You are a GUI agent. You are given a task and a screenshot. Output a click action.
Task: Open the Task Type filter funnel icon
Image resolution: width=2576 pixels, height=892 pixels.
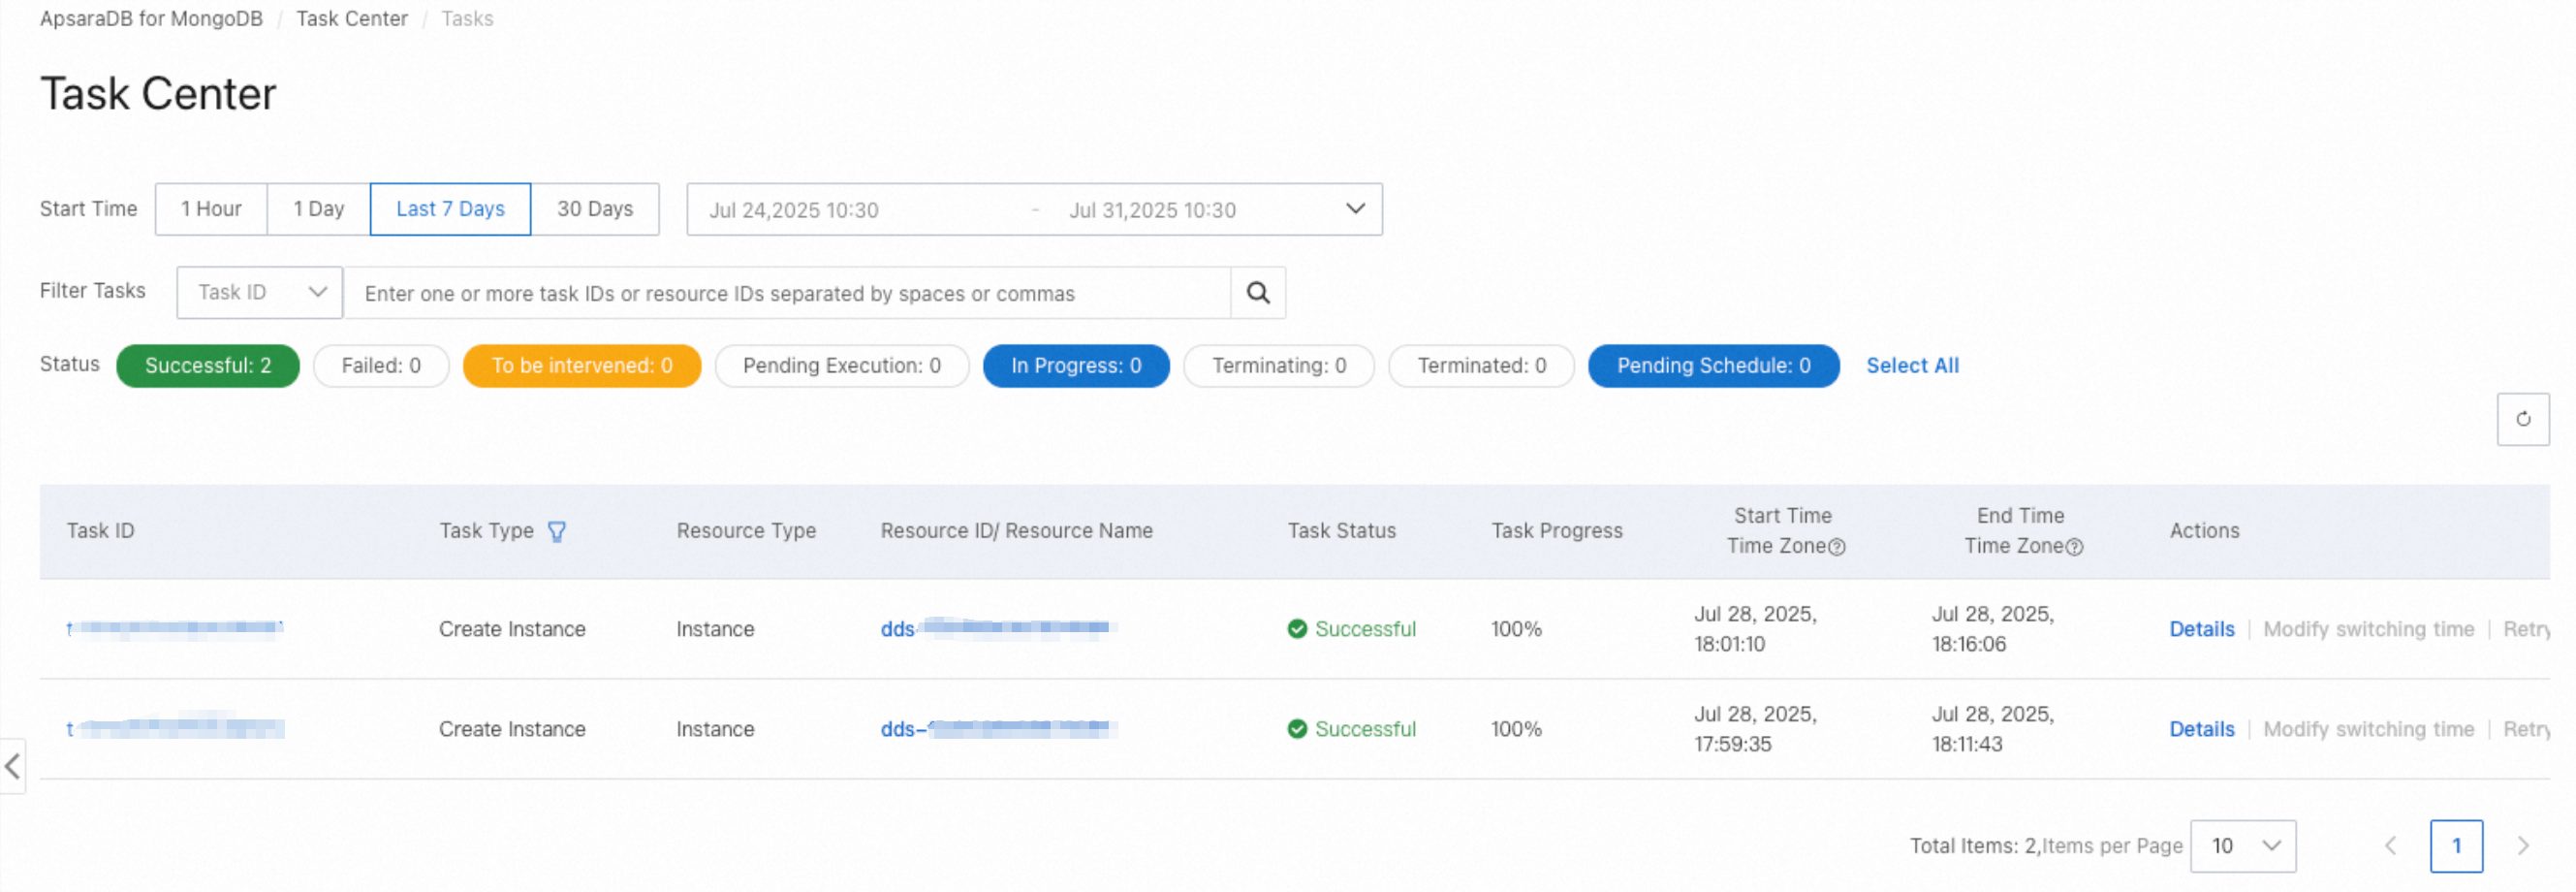coord(557,532)
